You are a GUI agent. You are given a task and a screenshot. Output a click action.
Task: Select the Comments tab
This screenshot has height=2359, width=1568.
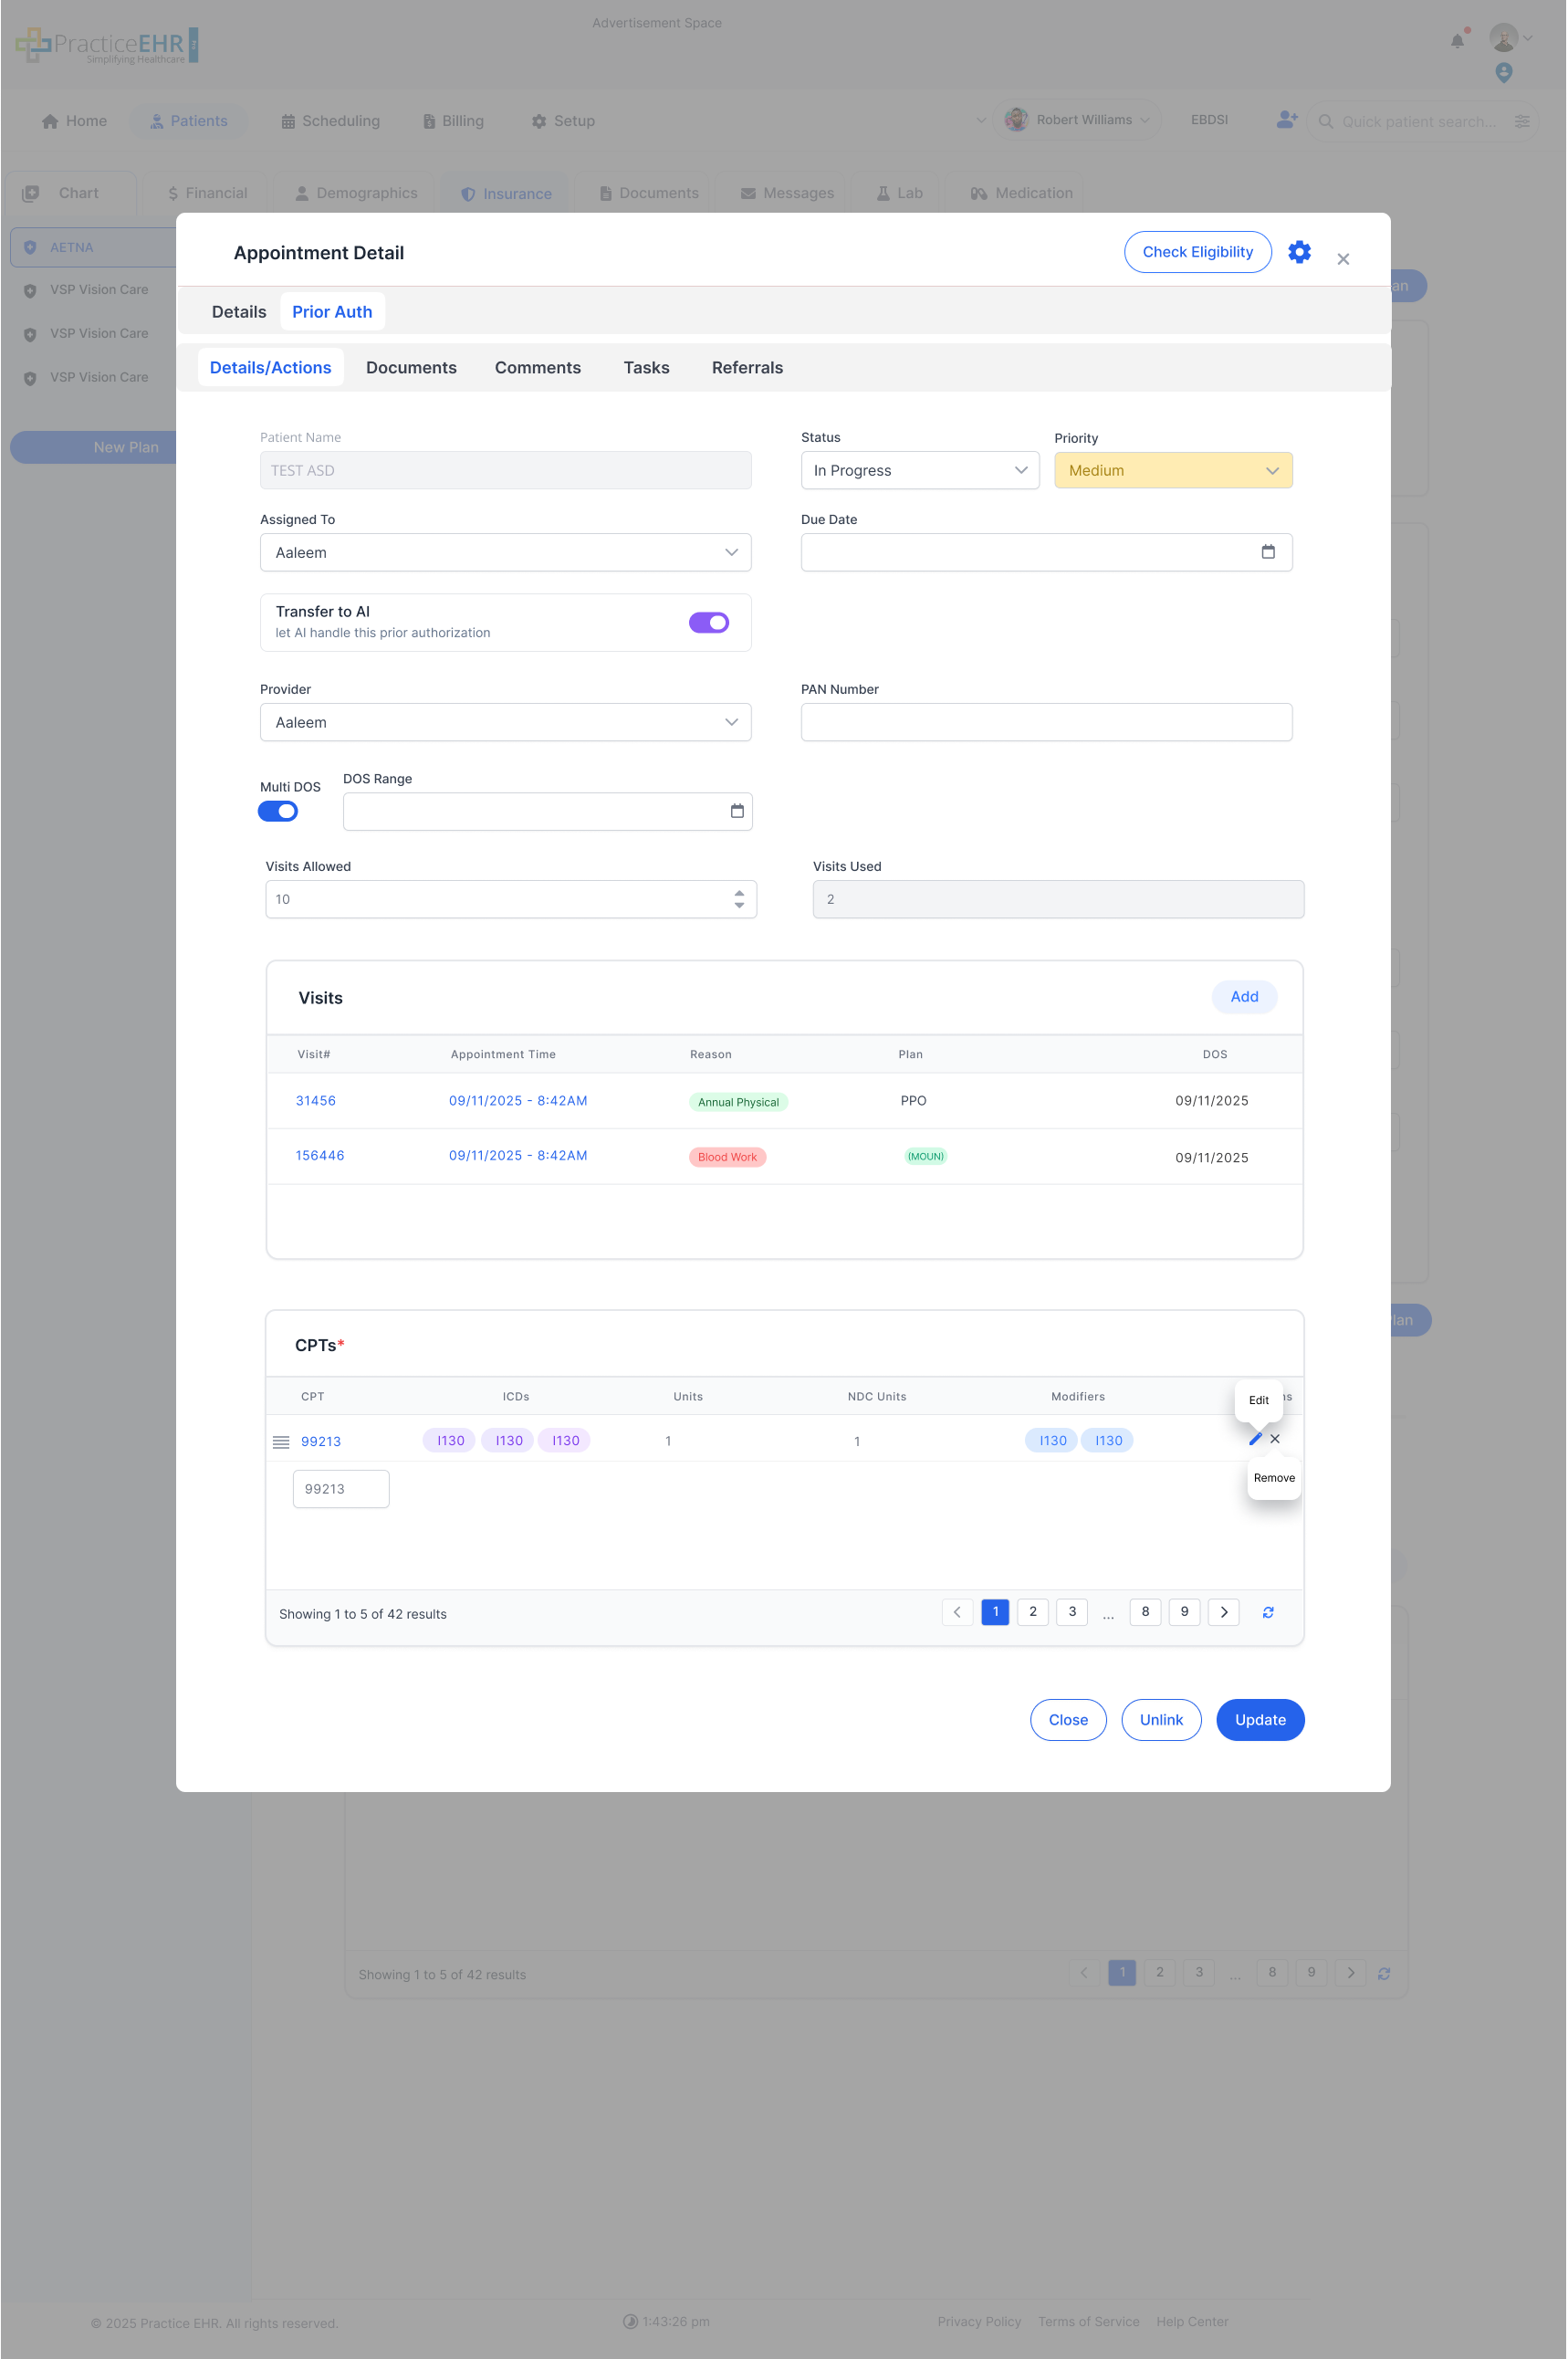tap(537, 367)
